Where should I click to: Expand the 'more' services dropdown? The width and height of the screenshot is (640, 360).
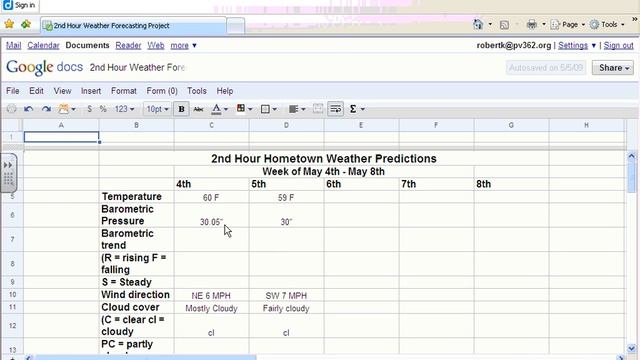(x=183, y=45)
